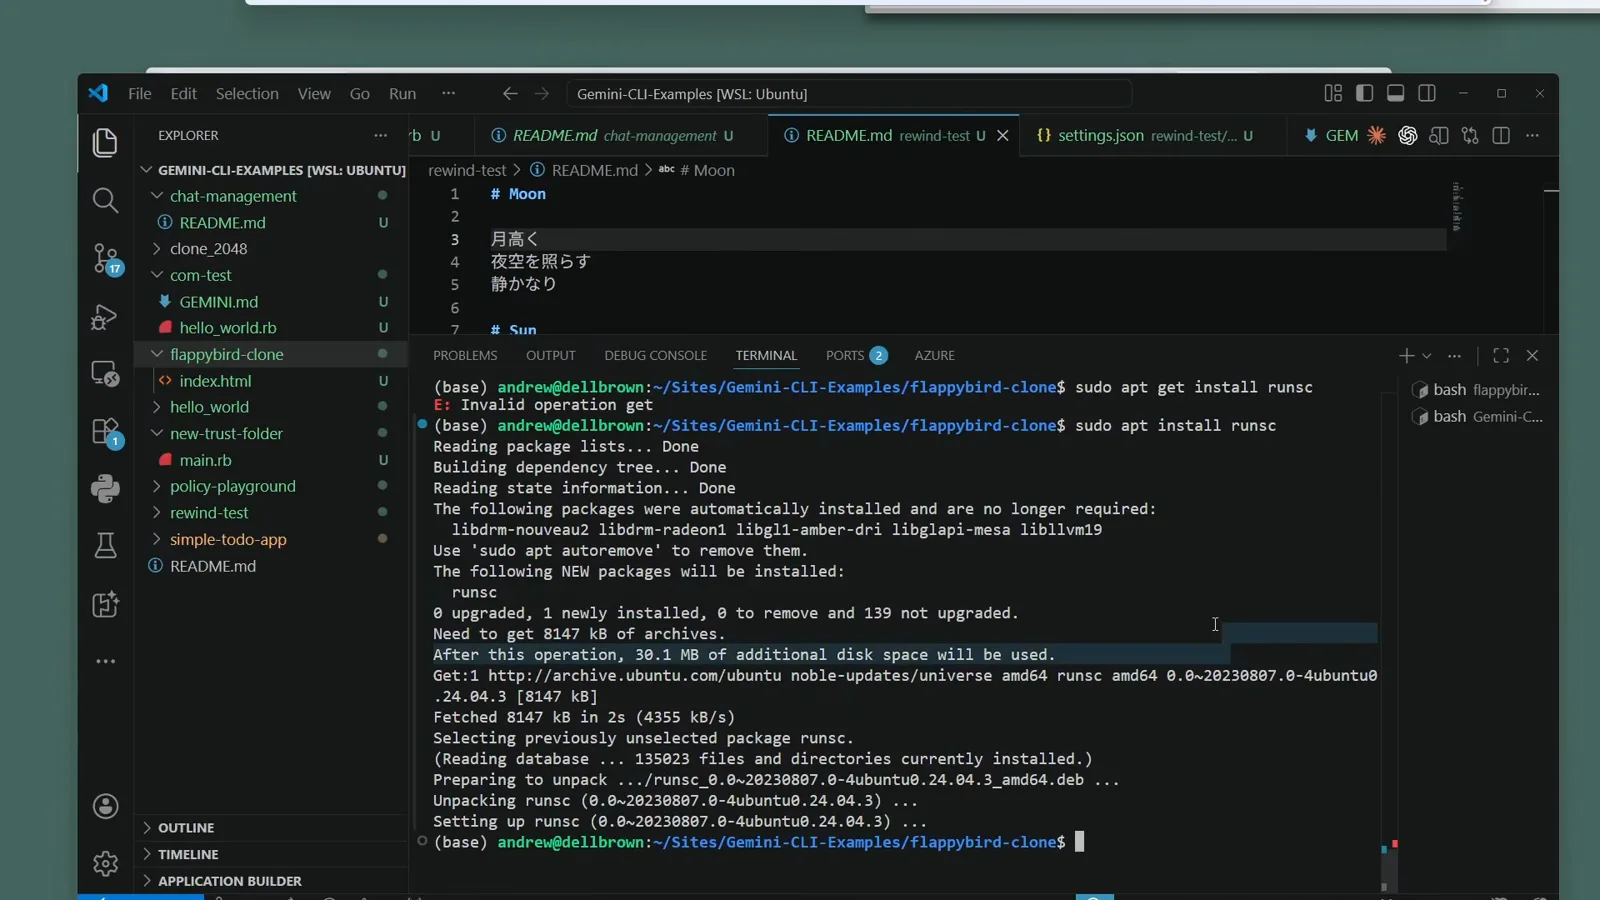The width and height of the screenshot is (1600, 900).
Task: Click the command center search box
Action: pos(848,93)
